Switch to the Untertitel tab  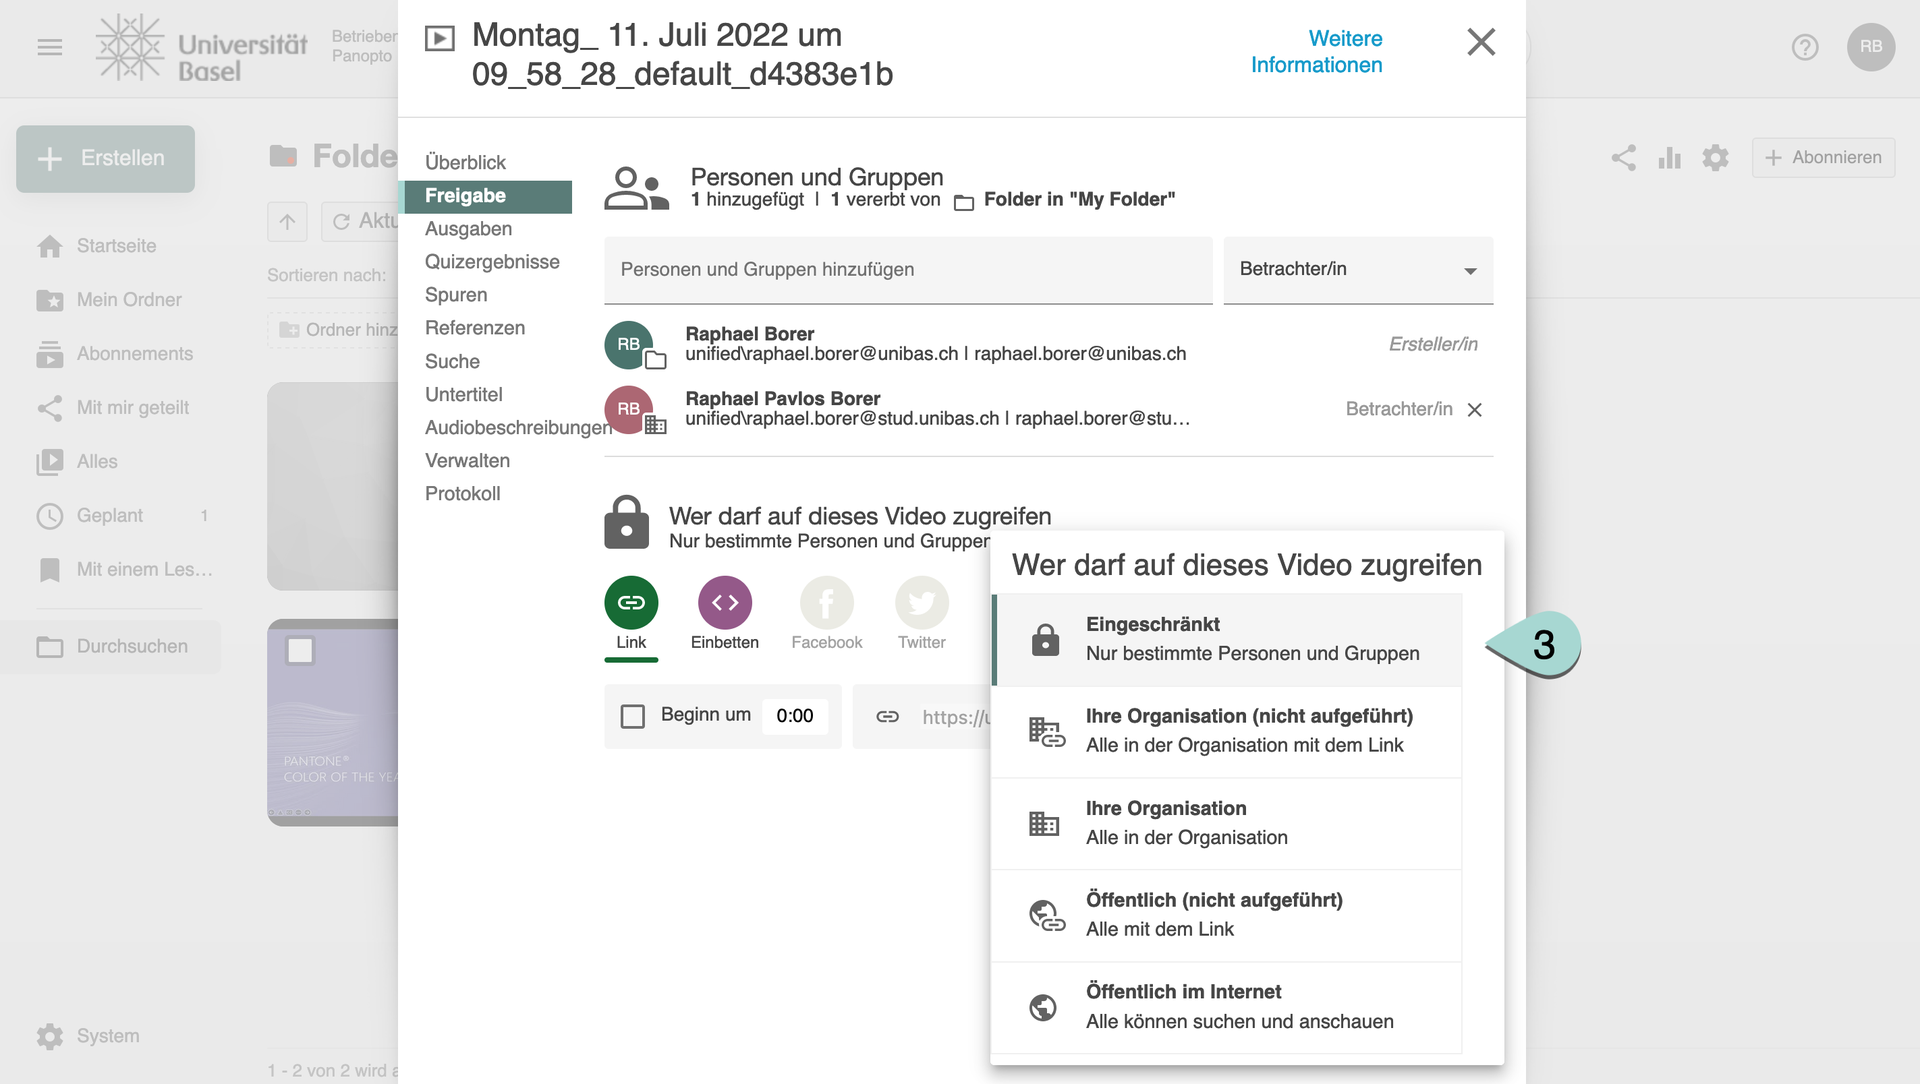click(x=463, y=394)
